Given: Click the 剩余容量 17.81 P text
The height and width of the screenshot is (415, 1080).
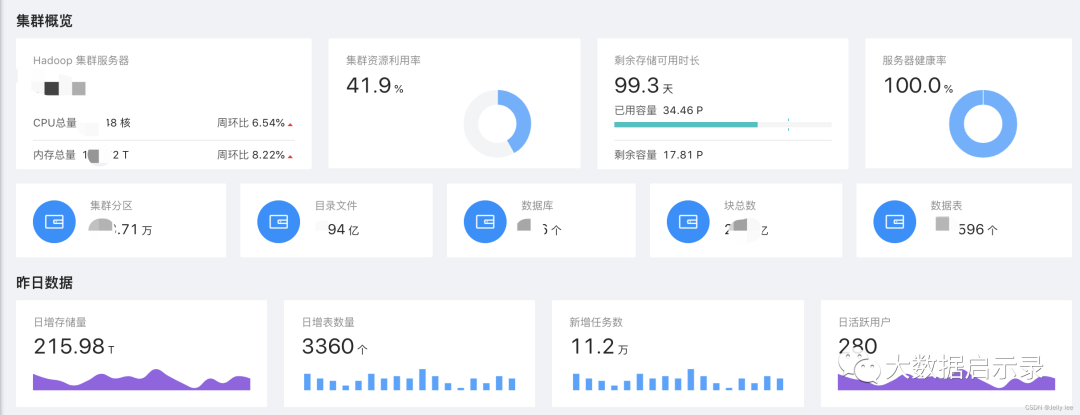Looking at the screenshot, I should [658, 155].
